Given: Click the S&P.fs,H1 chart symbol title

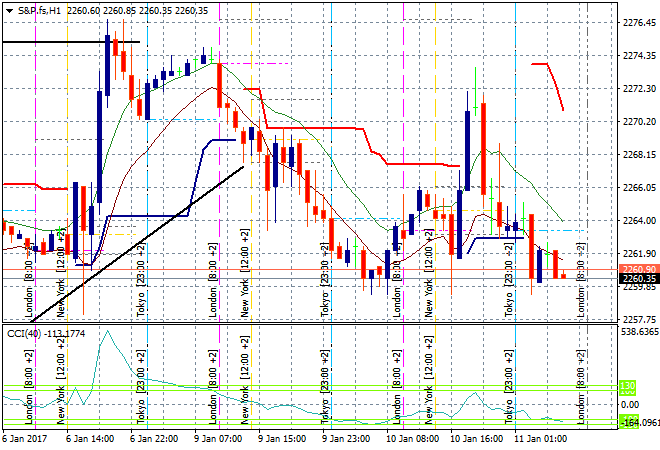Looking at the screenshot, I should coord(45,9).
